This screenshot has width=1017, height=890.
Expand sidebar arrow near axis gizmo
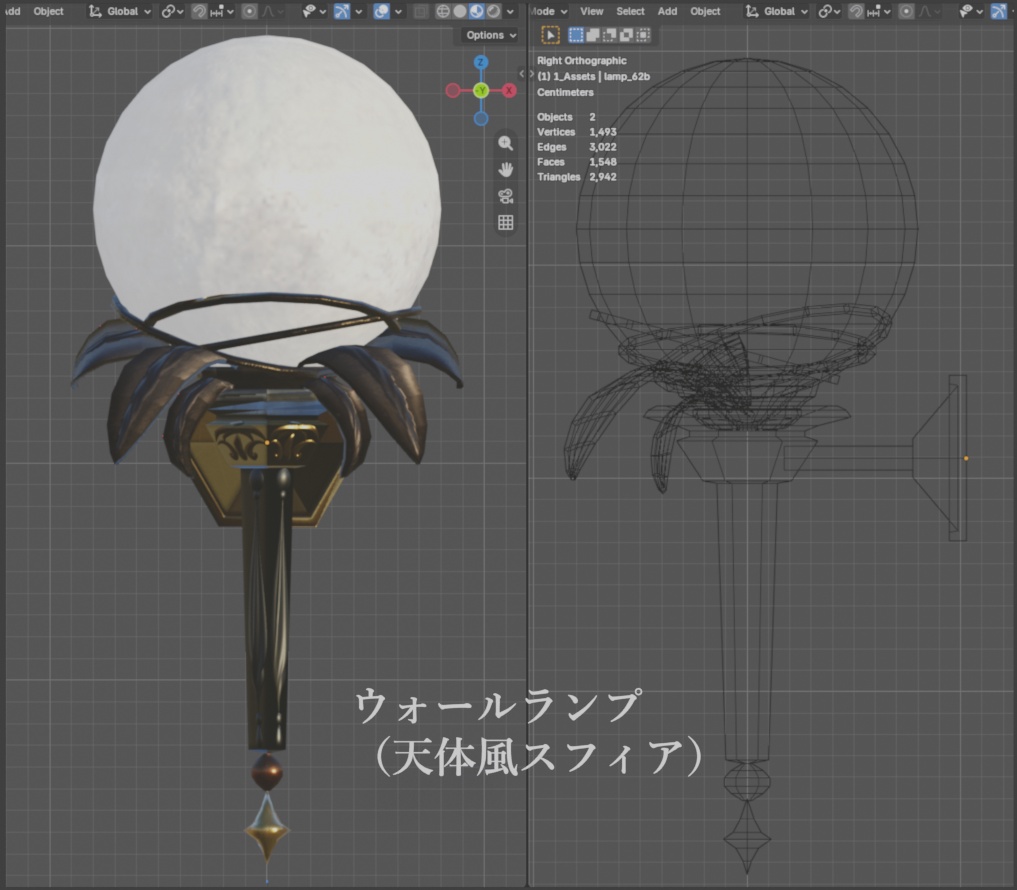(522, 73)
